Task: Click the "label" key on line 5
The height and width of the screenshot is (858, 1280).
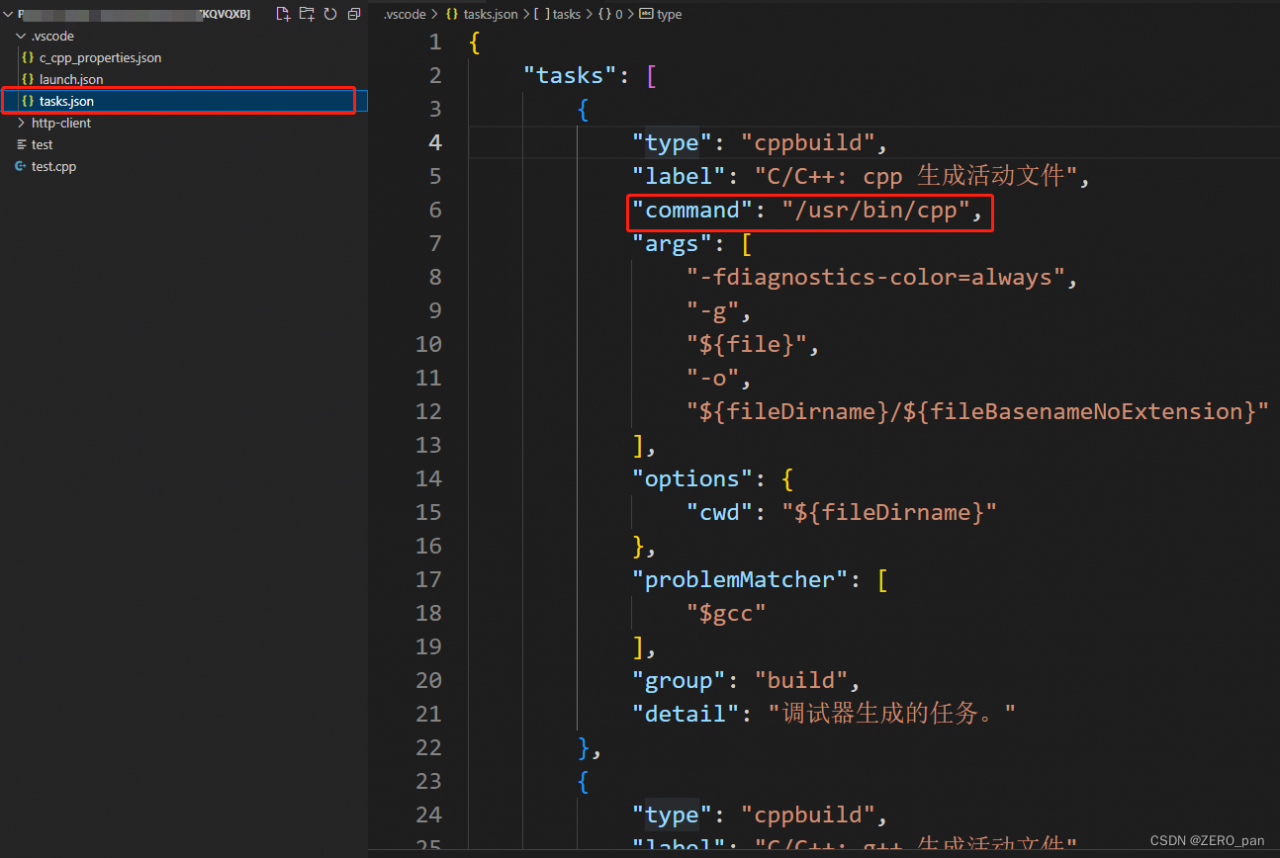Action: (x=678, y=177)
